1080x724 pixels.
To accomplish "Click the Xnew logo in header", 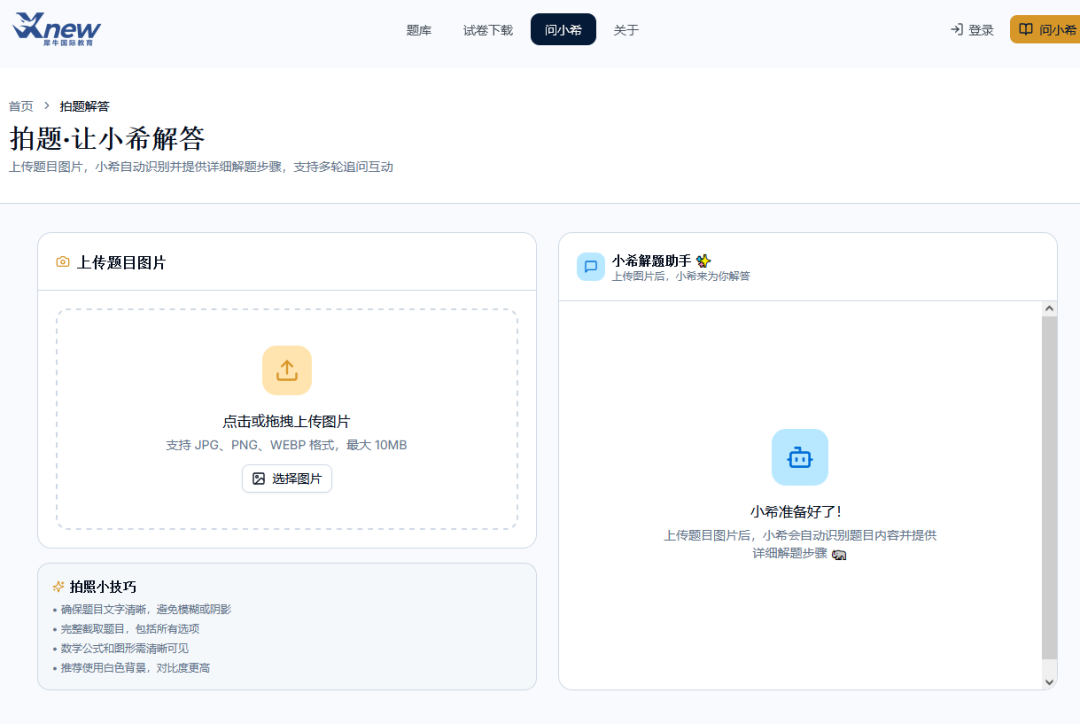I will tap(56, 29).
